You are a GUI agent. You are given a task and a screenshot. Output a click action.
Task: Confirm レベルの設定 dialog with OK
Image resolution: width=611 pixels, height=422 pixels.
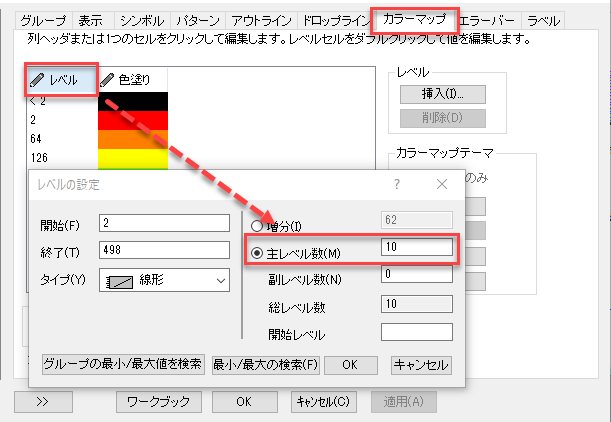pyautogui.click(x=351, y=365)
